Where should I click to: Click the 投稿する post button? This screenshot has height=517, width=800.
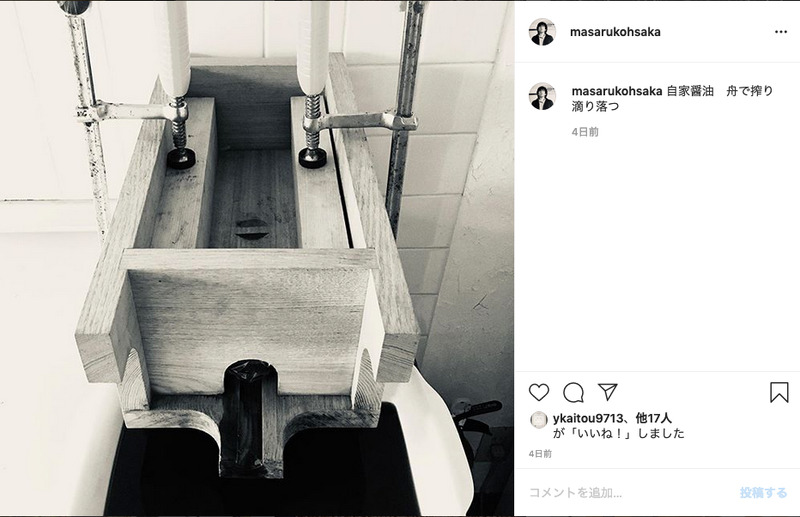(x=763, y=493)
